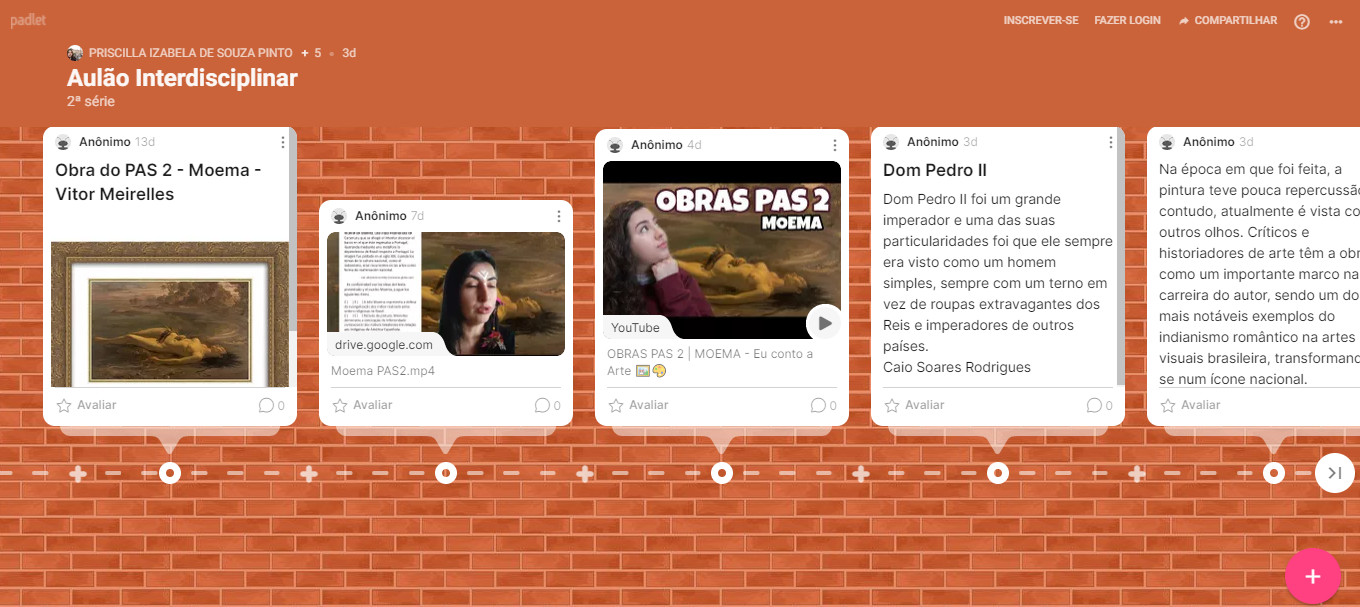Click caption 'OBRAS PAS 2 | MOEMA - Eu conto a Arte'
Viewport: 1360px width, 607px height.
(710, 362)
